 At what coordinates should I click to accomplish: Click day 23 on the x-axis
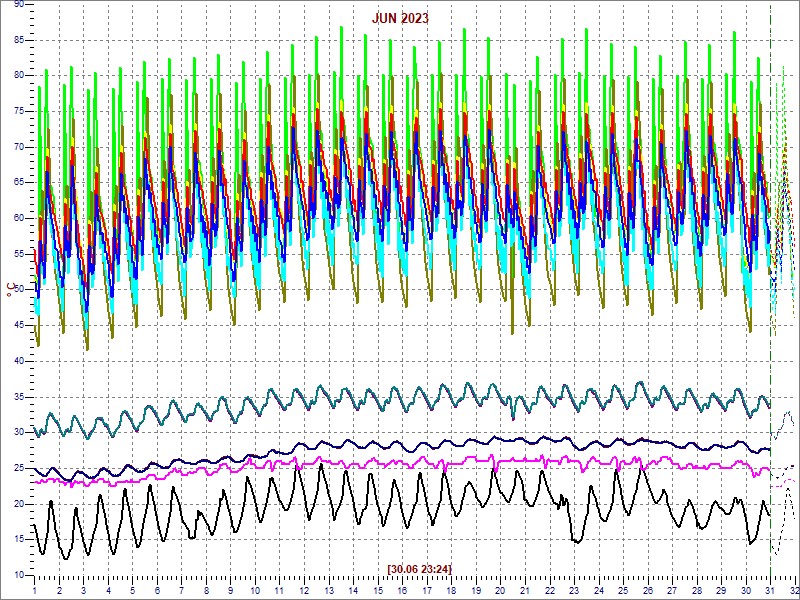click(x=575, y=591)
